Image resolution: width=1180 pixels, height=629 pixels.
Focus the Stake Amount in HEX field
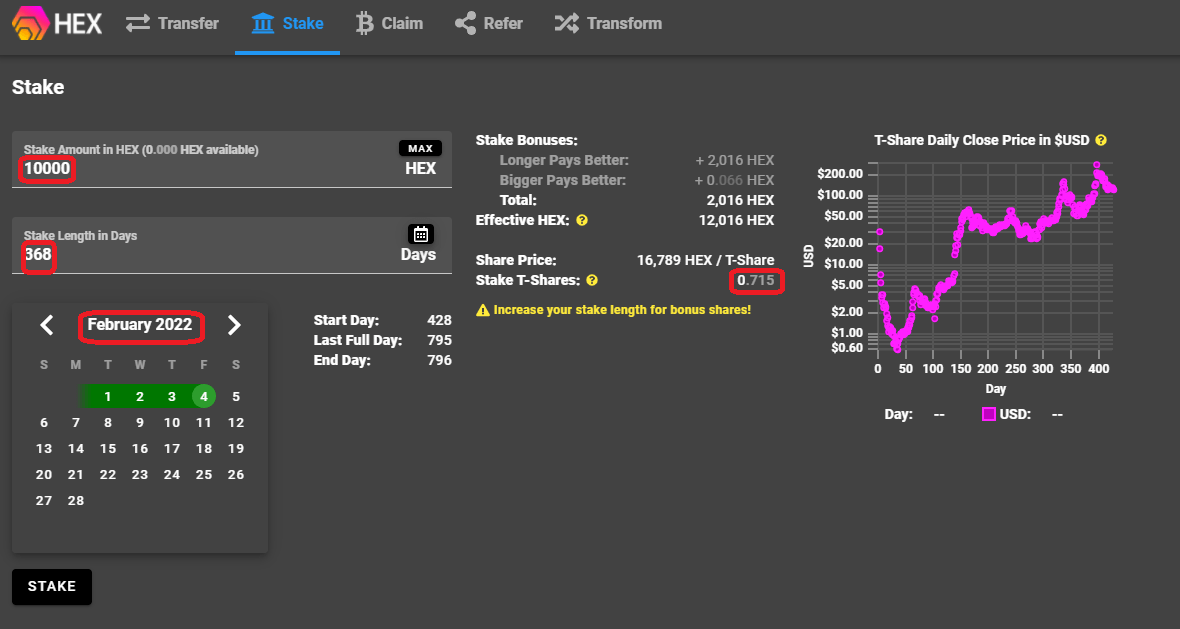(x=232, y=160)
